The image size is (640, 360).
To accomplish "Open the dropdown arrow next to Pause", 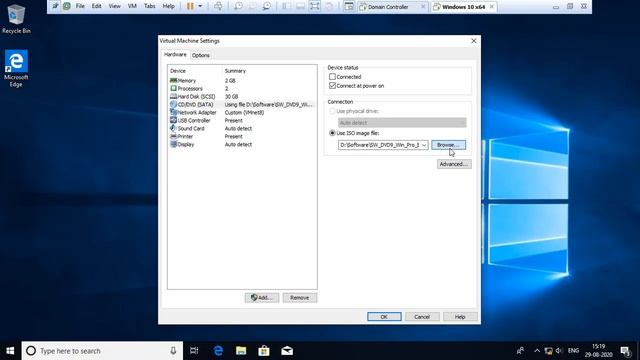I will click(x=200, y=6).
